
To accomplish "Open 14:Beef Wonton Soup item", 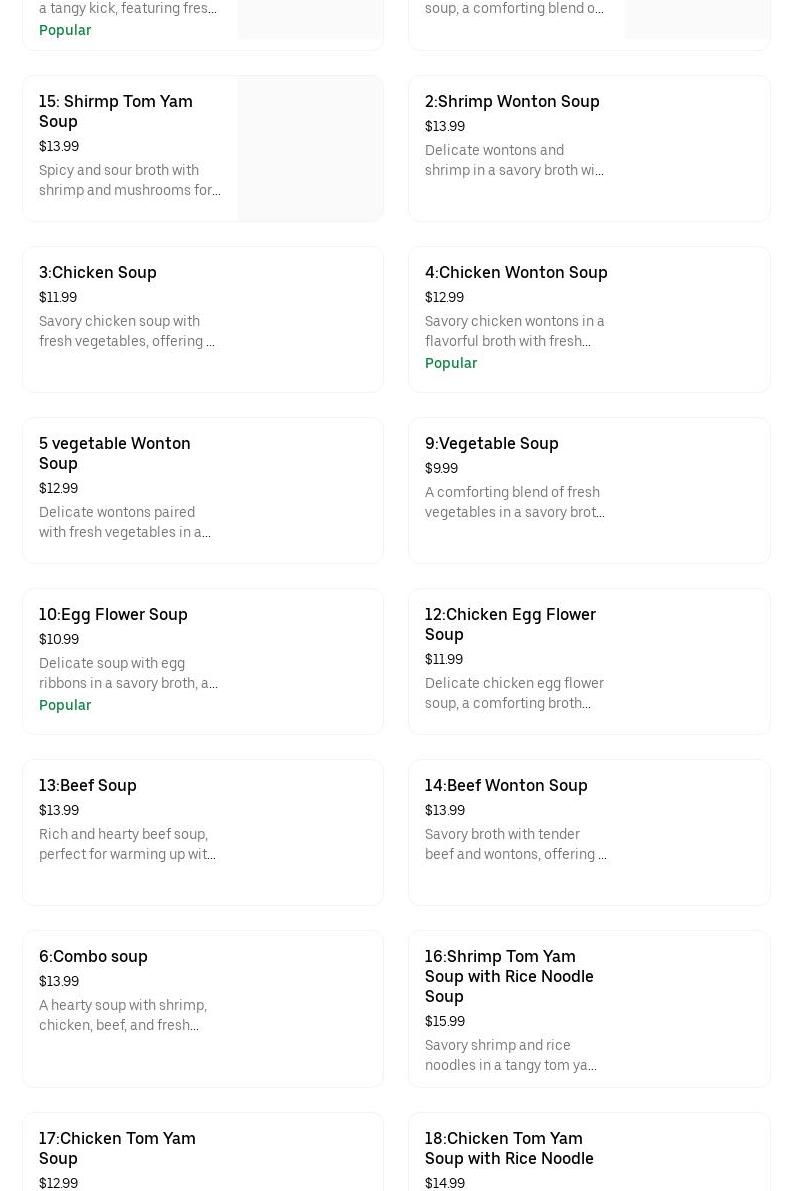I will [506, 786].
